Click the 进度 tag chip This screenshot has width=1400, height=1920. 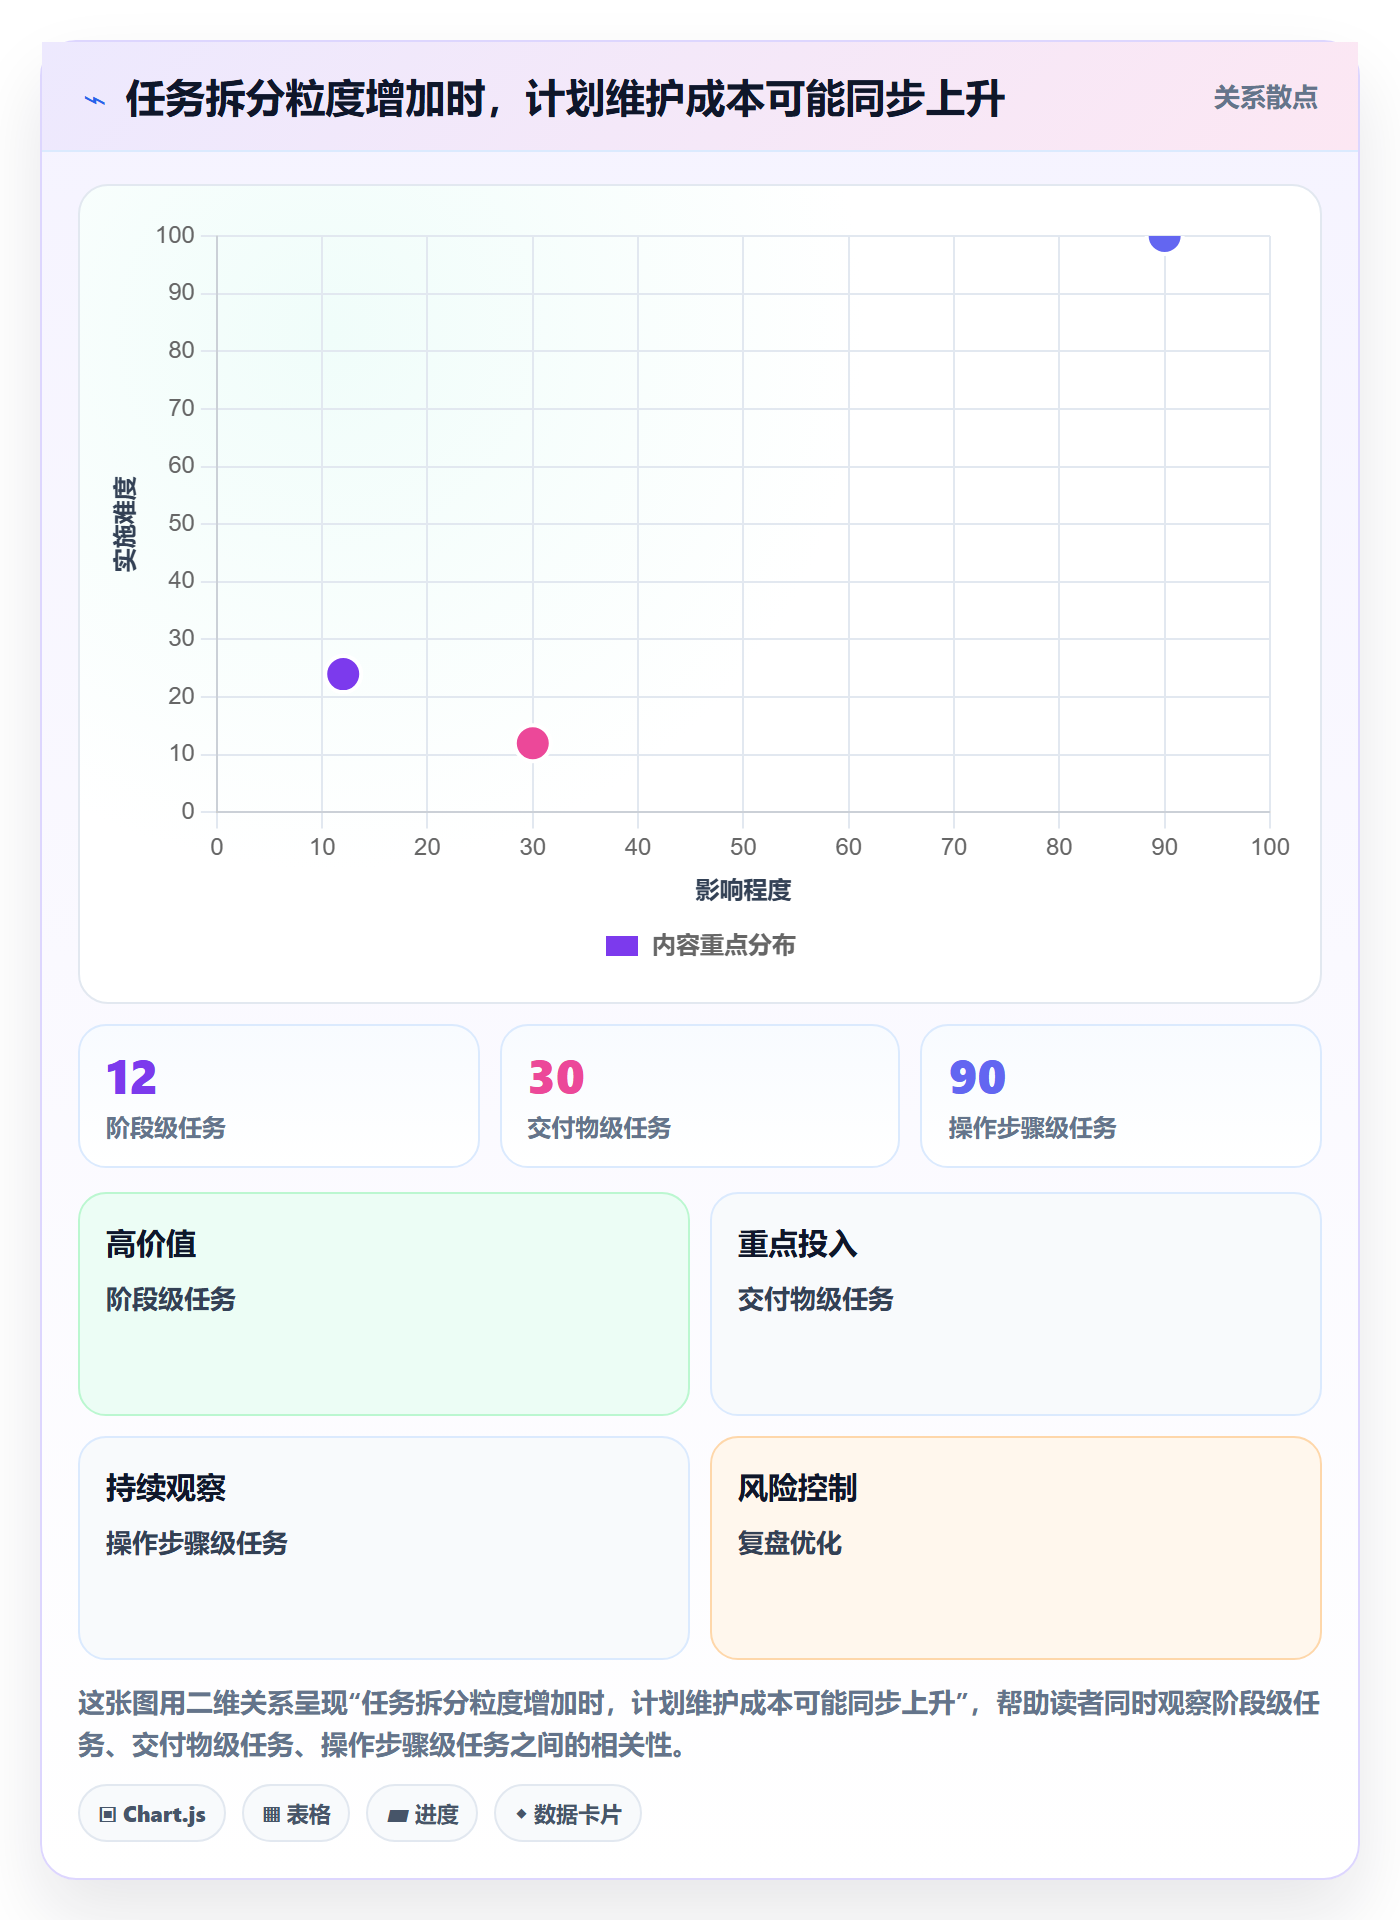click(422, 1814)
